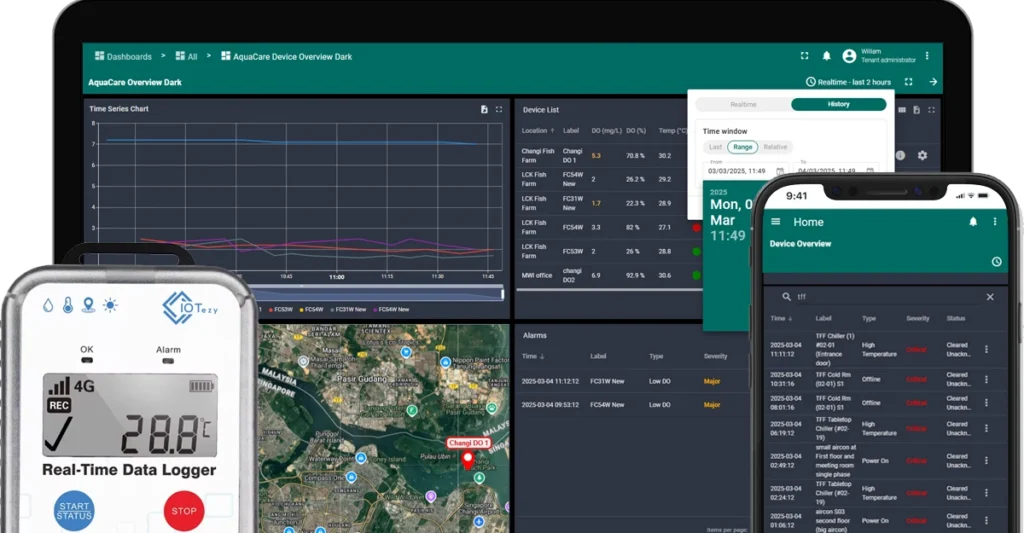
Task: Show column selector in Device List header
Action: pyautogui.click(x=902, y=110)
